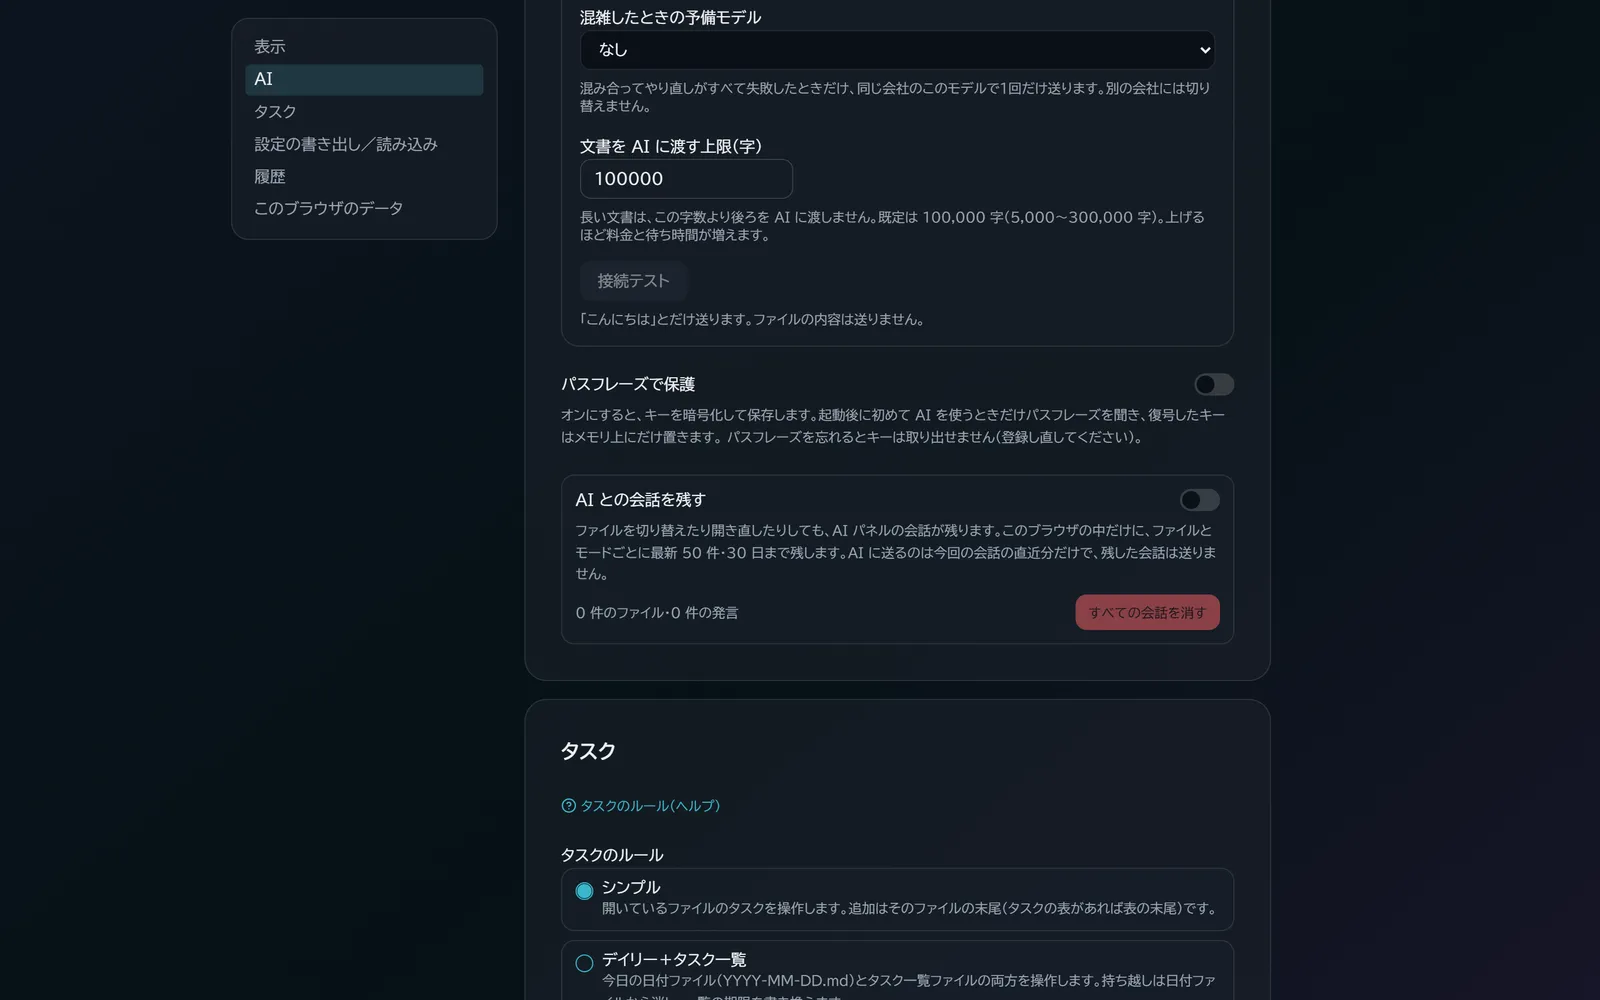Go to タスク in the settings sidebar
This screenshot has height=1000, width=1600.
364,112
